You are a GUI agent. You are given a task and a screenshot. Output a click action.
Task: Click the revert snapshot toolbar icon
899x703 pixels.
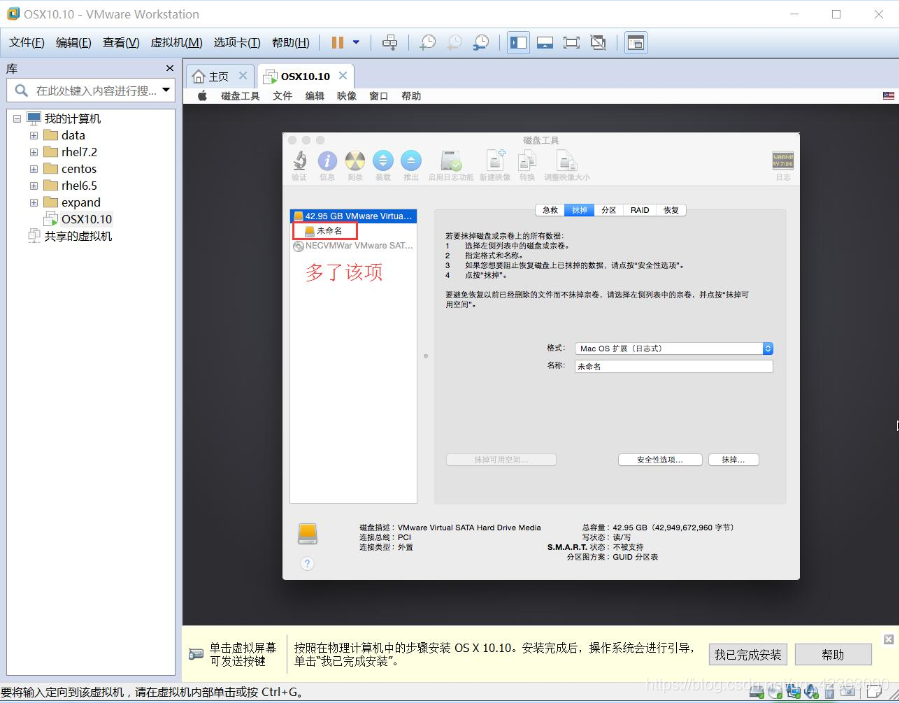point(454,42)
